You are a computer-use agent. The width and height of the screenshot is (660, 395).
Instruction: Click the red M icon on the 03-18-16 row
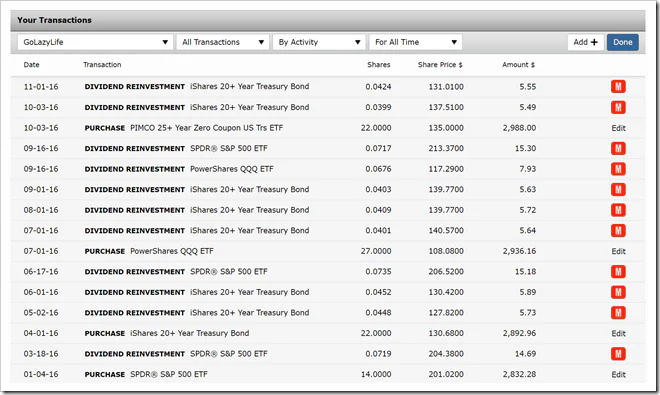click(x=618, y=354)
